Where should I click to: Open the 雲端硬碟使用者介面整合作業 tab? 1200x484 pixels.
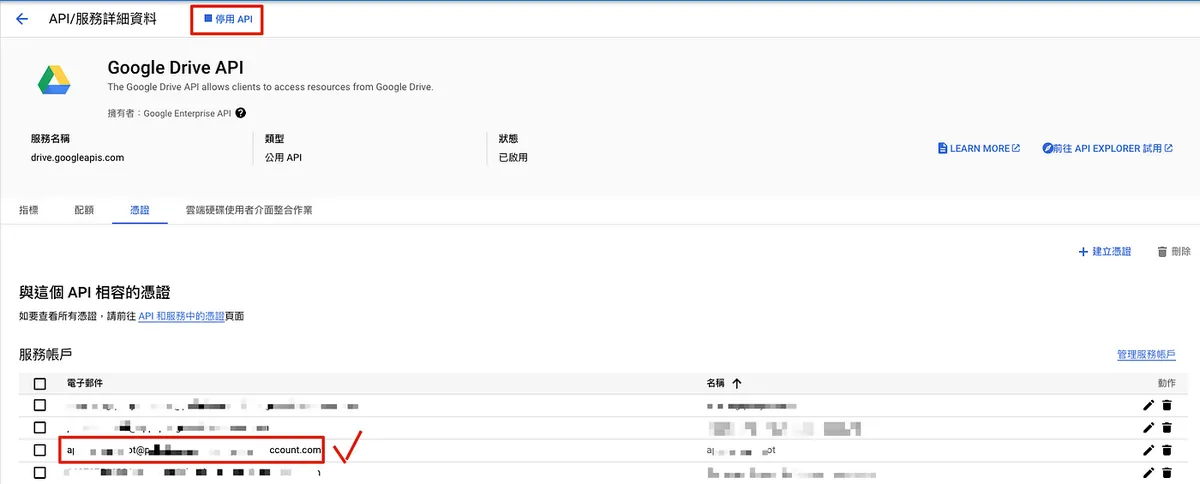[249, 210]
